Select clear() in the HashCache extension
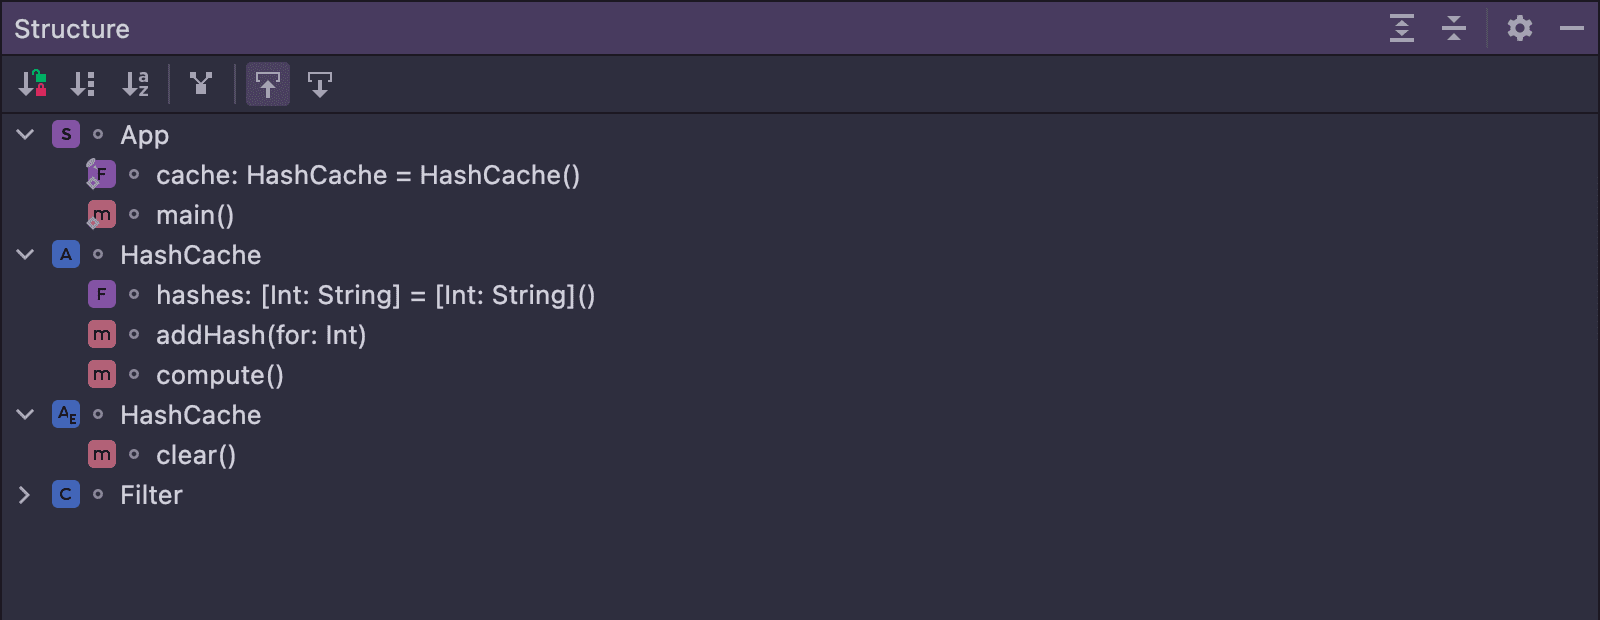 (196, 455)
